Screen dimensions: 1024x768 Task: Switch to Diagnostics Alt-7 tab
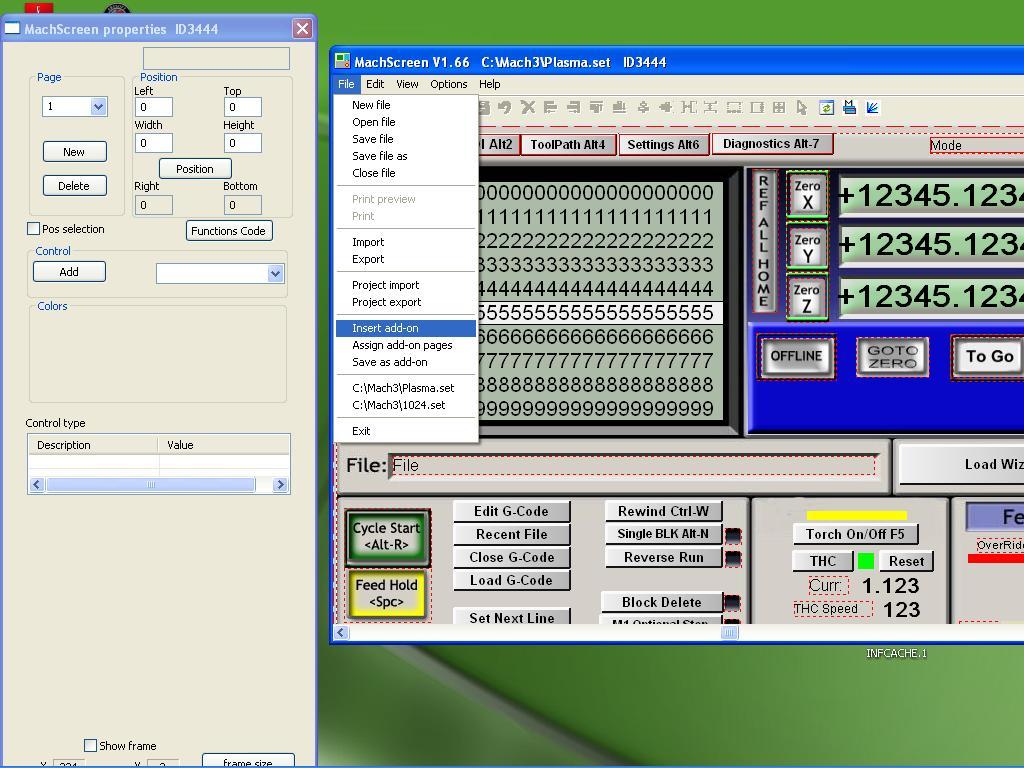click(x=771, y=144)
